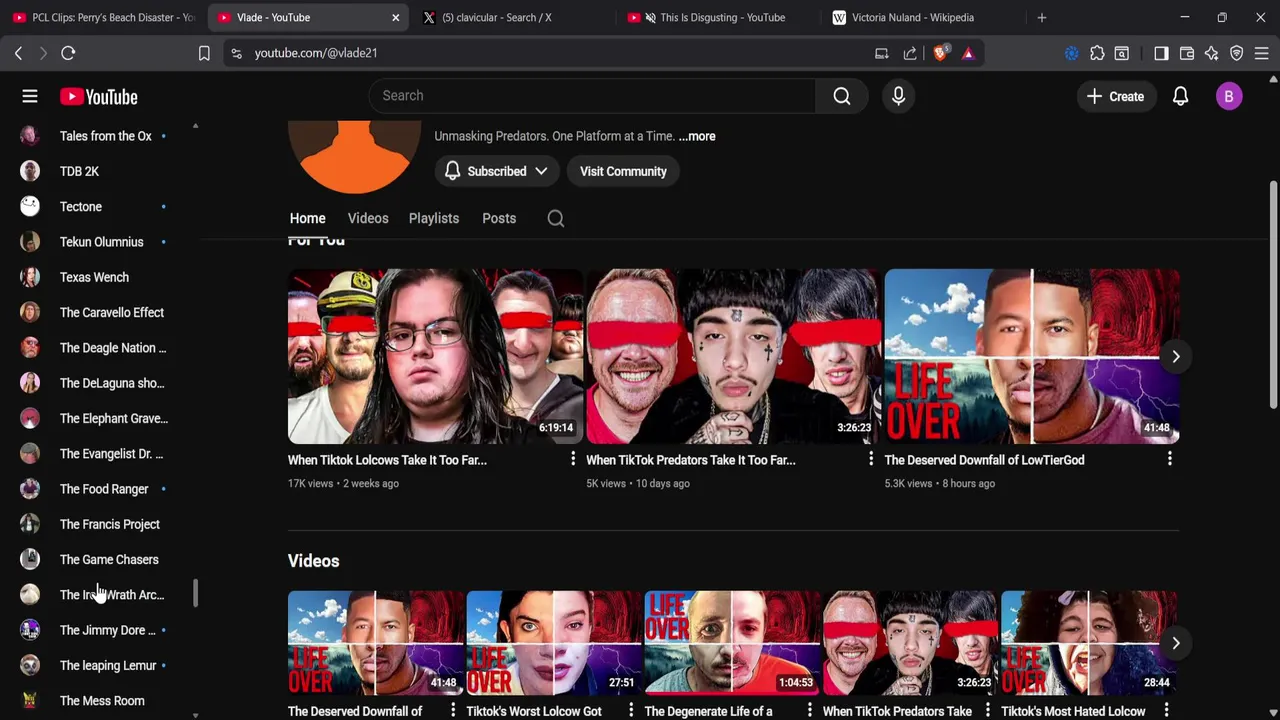Play When Tiktok Lolcows Take It Too Far thumbnail
This screenshot has height=720, width=1280.
[435, 356]
